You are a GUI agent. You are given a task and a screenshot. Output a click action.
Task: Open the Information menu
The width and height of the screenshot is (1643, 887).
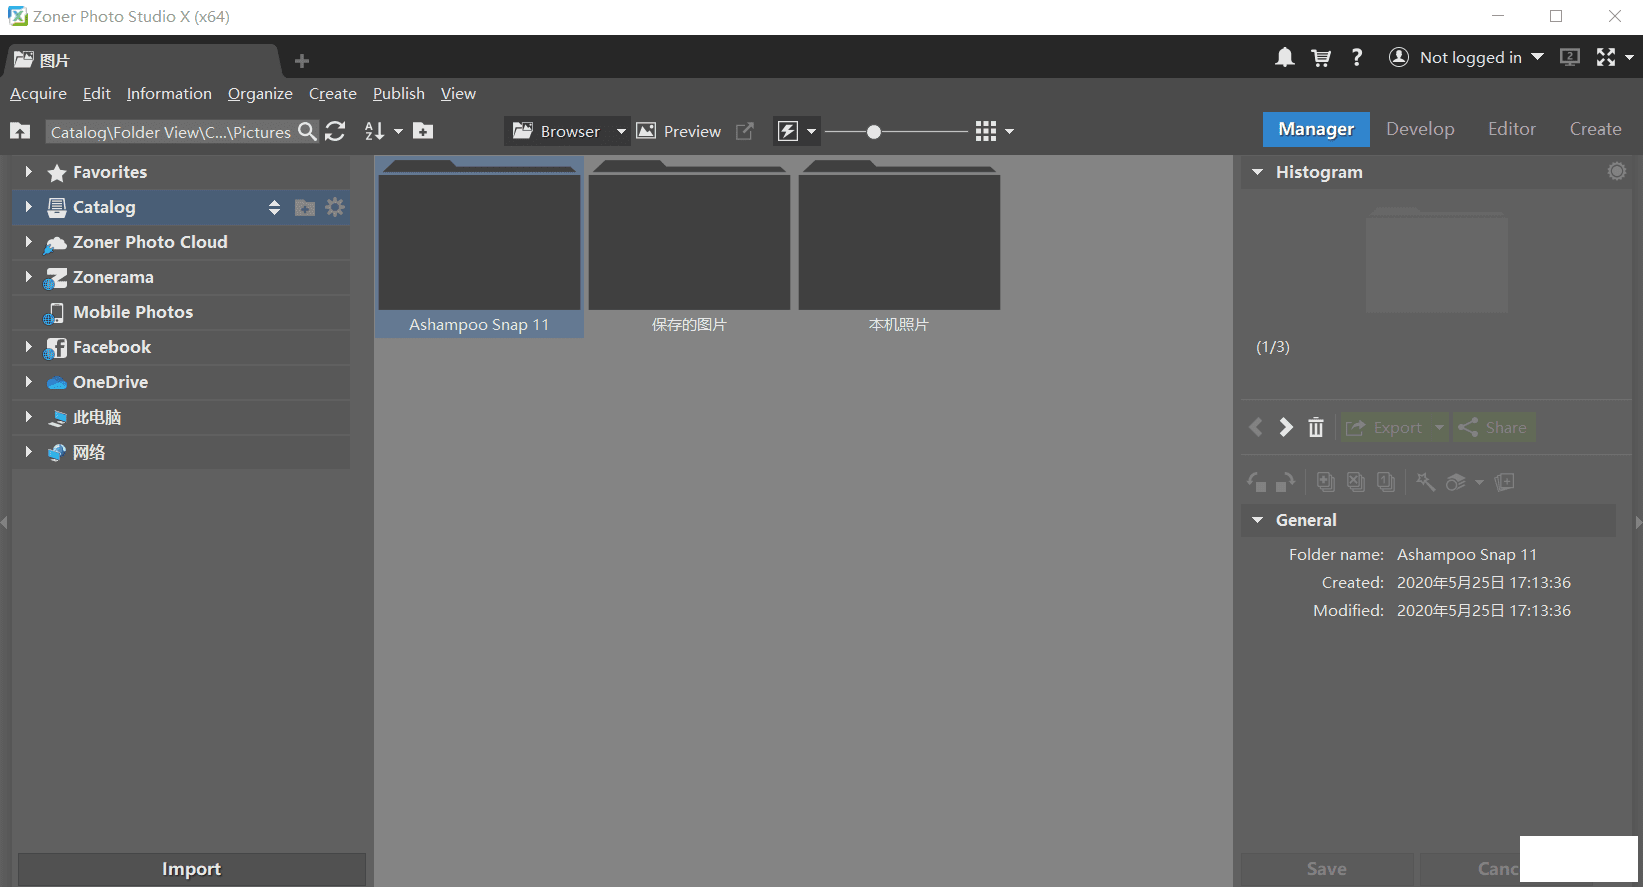(169, 94)
